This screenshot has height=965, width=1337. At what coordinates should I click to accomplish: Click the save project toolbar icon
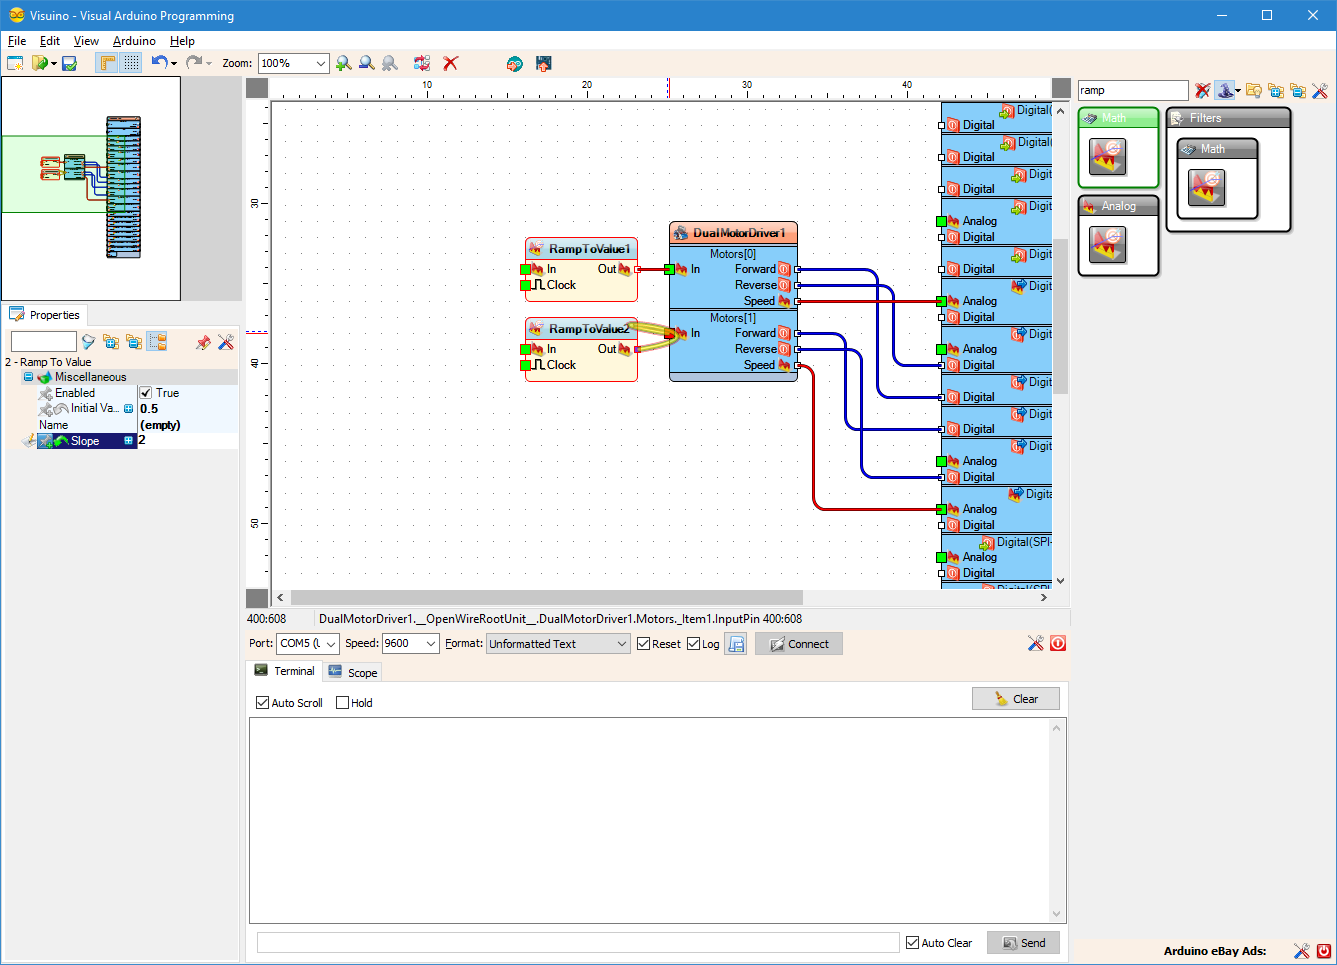(x=70, y=63)
